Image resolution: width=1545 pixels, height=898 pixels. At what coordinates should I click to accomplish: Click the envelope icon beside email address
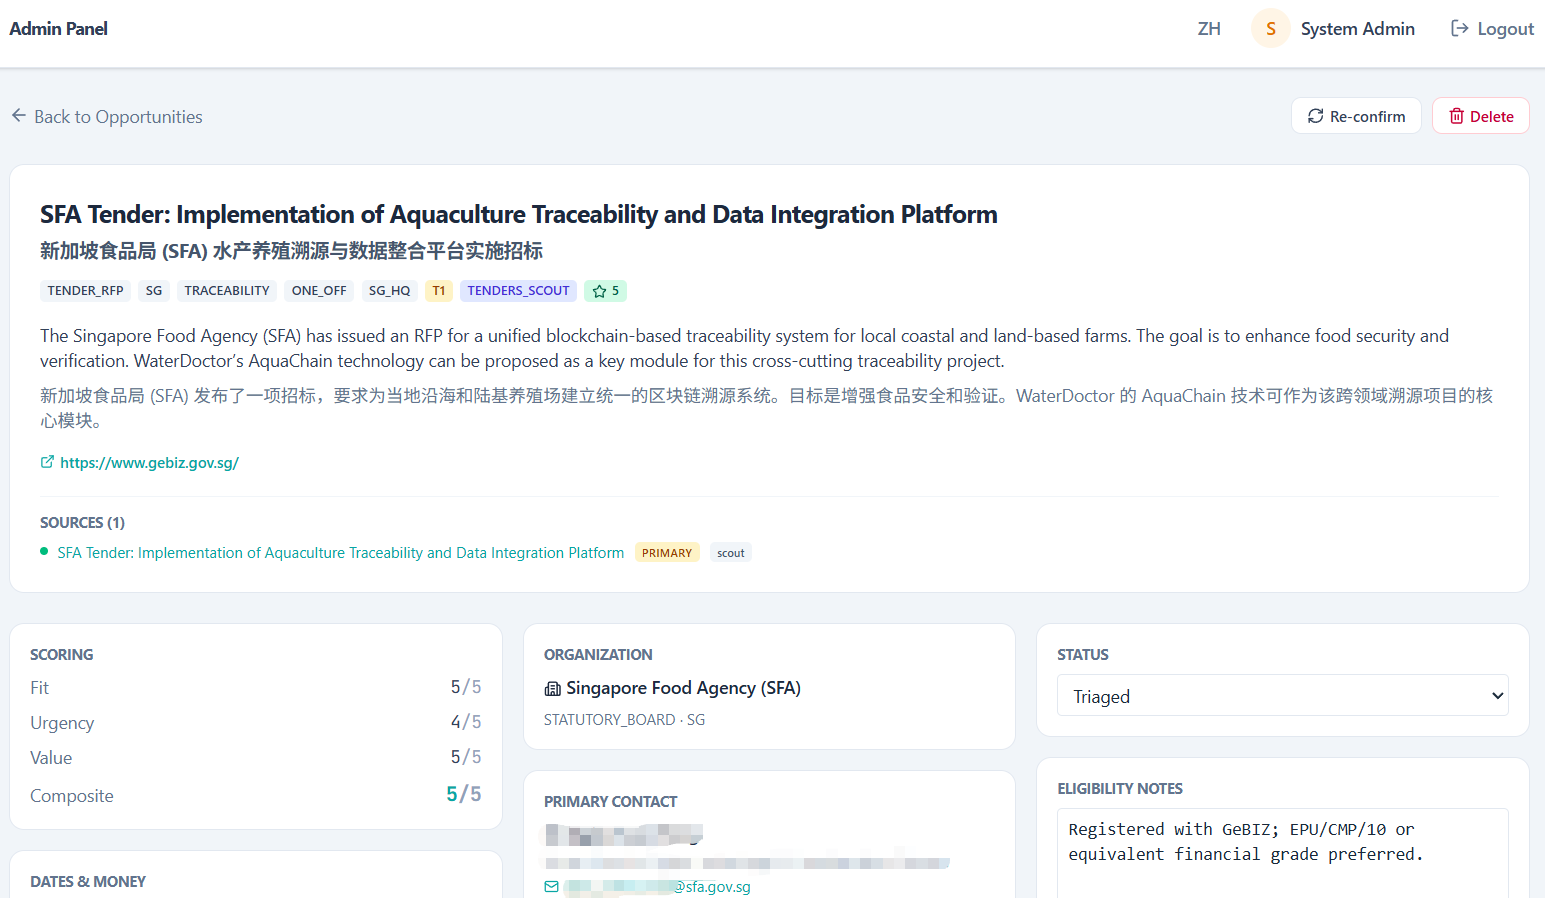click(x=552, y=886)
